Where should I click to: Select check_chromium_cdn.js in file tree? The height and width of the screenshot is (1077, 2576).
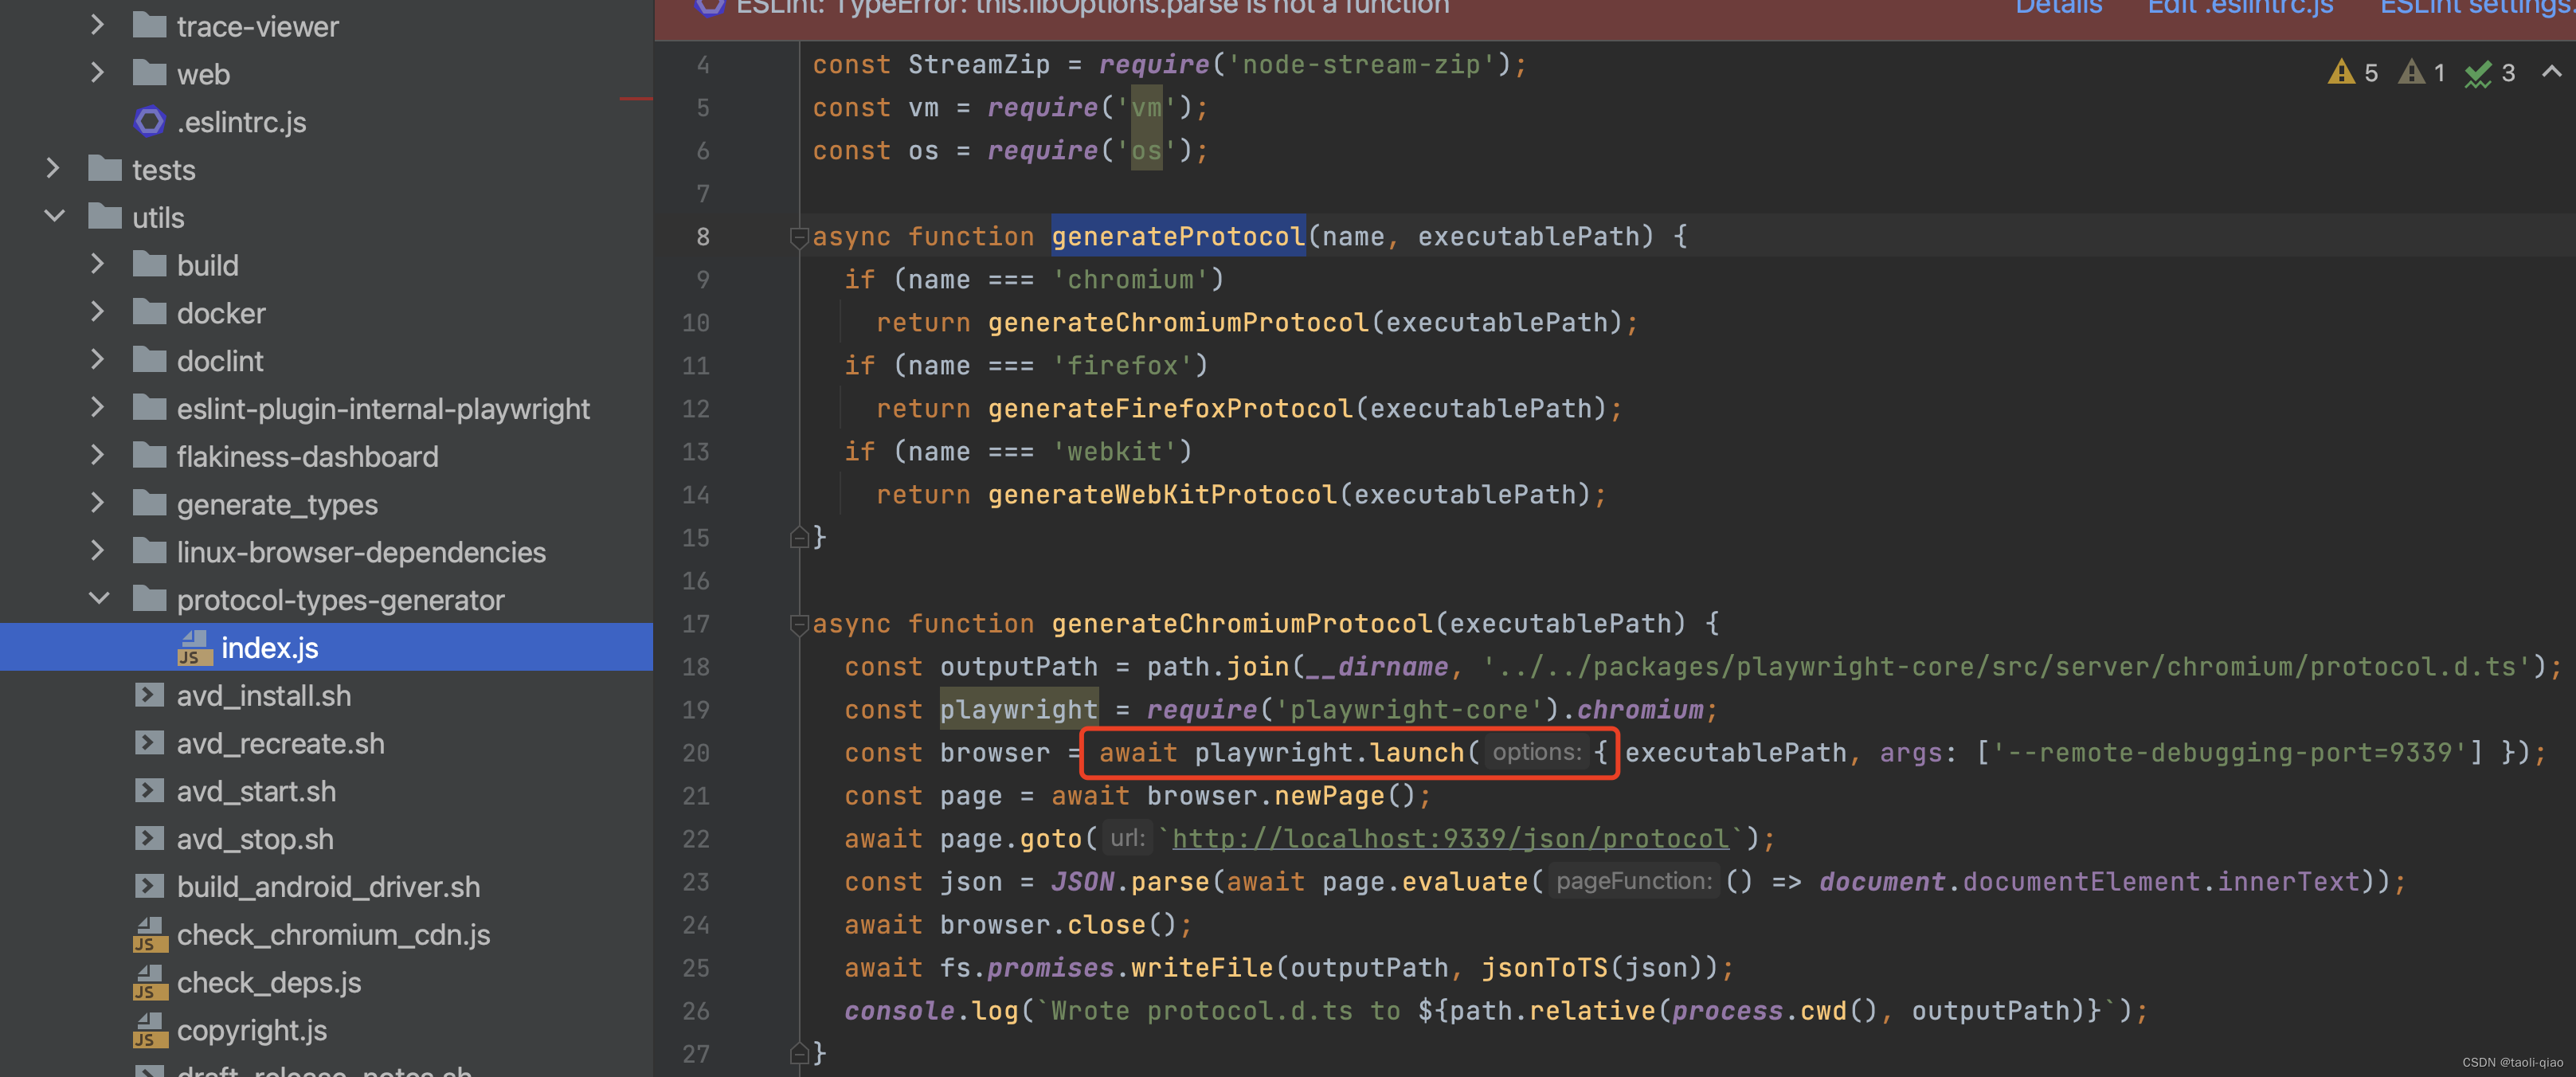coord(333,935)
